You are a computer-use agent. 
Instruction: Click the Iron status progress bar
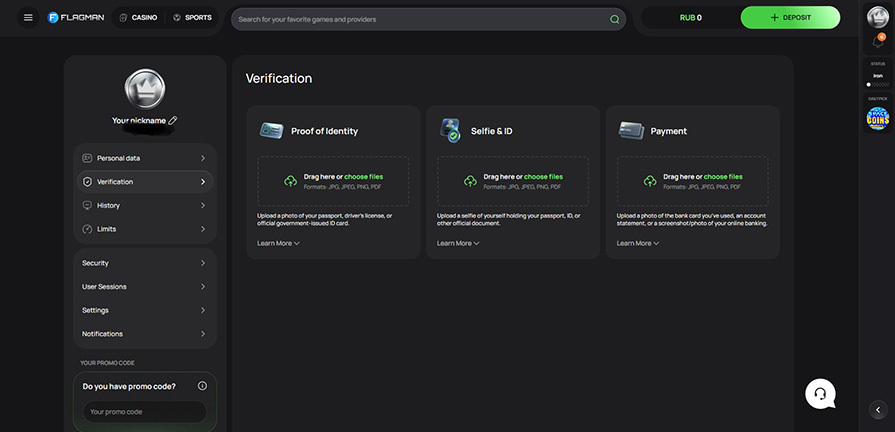tap(877, 85)
